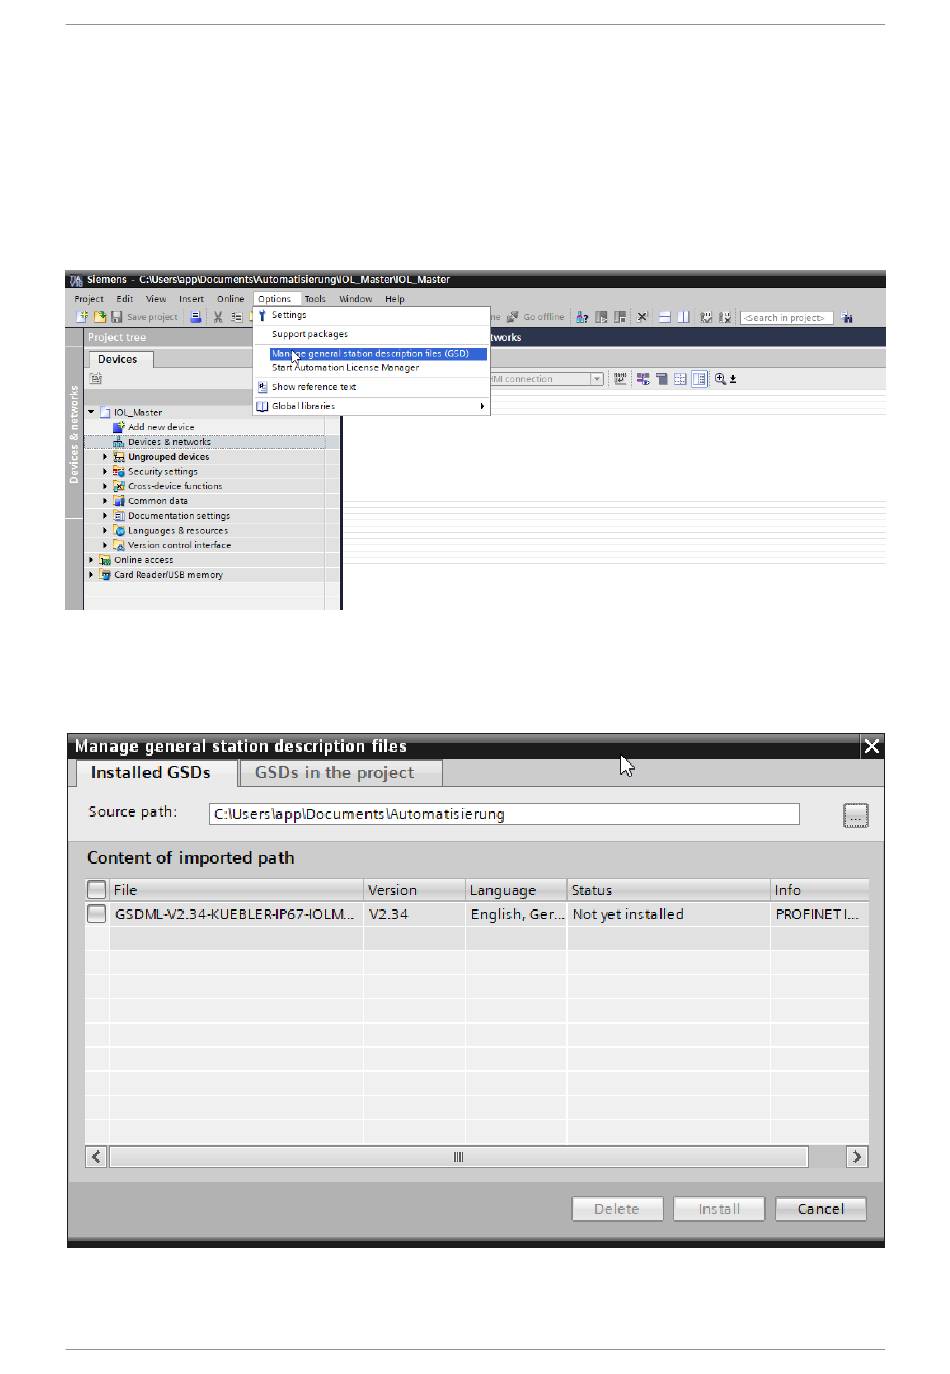This screenshot has height=1374, width=950.
Task: Click Start Automation License Manager
Action: coord(345,368)
